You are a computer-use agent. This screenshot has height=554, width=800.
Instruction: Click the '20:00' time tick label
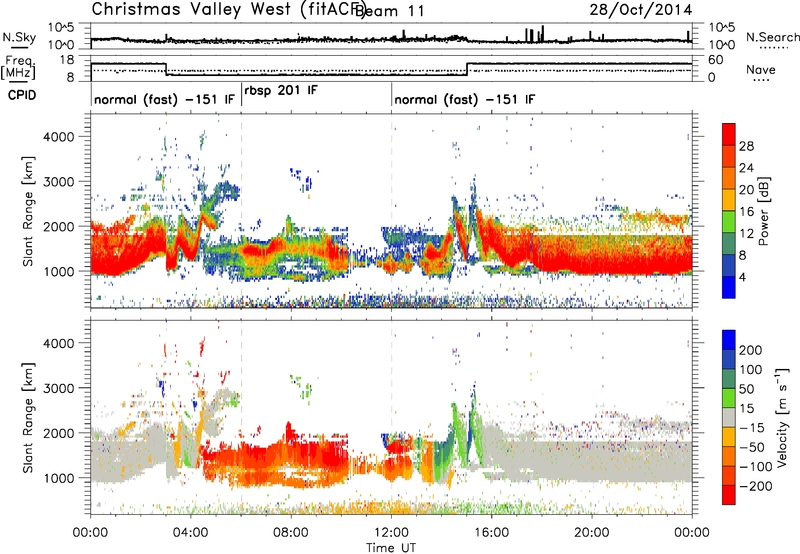click(592, 533)
